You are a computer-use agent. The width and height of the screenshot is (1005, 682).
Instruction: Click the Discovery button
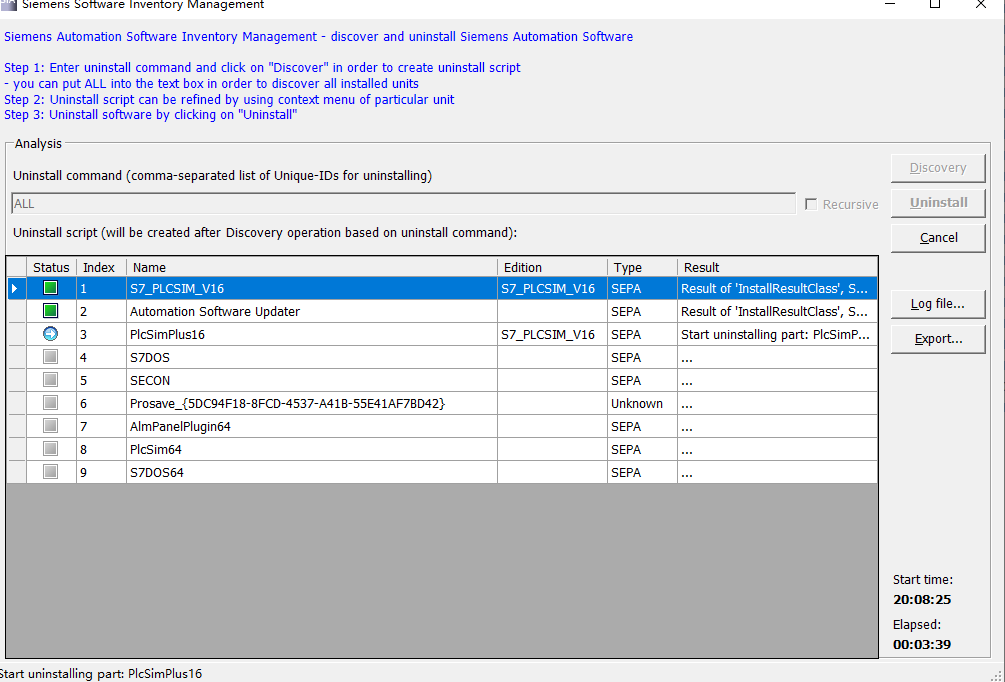coord(938,168)
